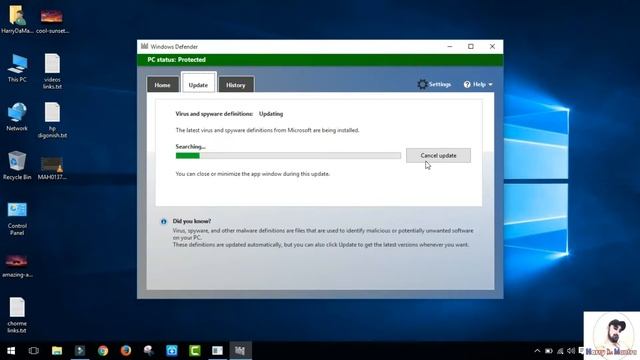This screenshot has width=640, height=360.
Task: Select the Recycle Bin desktop icon
Action: (x=17, y=166)
